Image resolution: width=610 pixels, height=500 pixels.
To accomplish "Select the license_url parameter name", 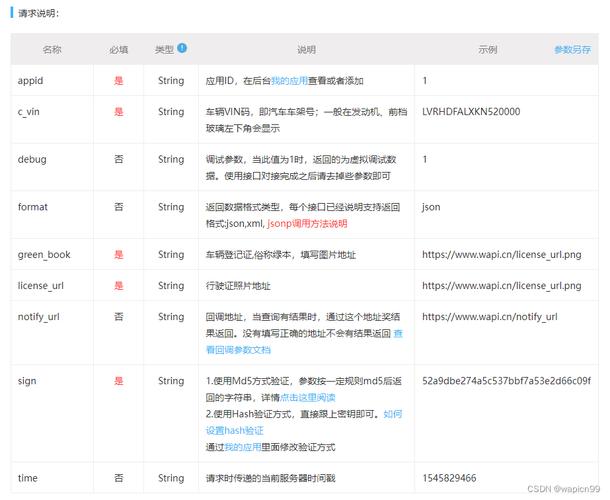I will (x=40, y=286).
